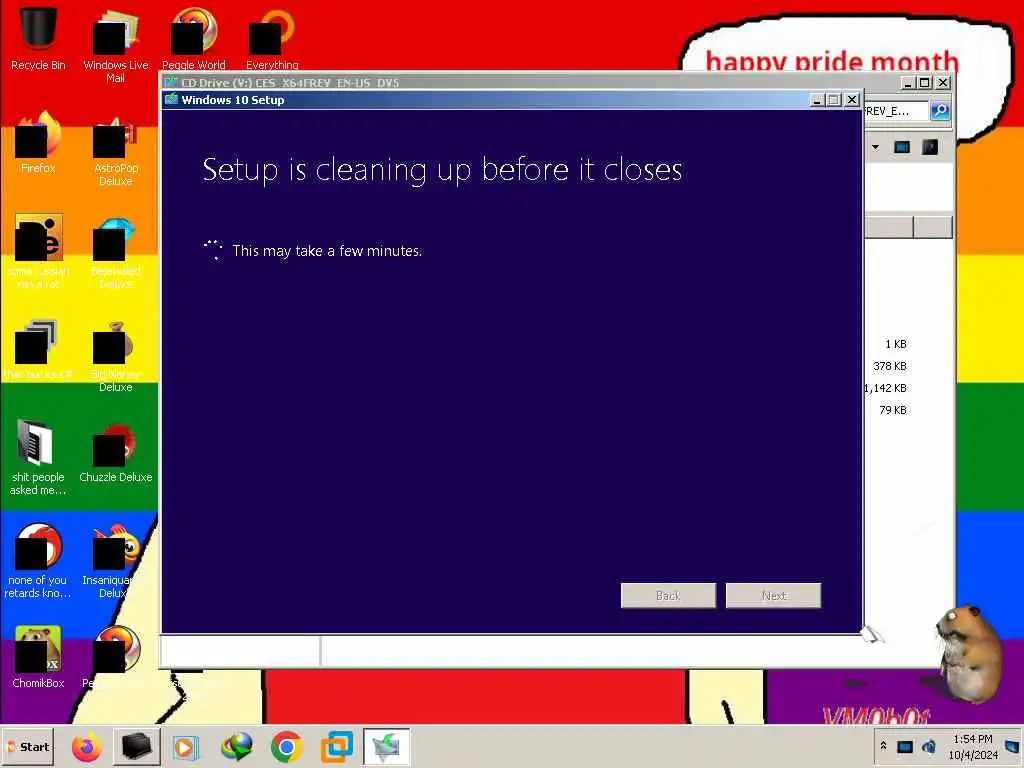Open the 'shit people asked me' folder icon

tap(38, 458)
